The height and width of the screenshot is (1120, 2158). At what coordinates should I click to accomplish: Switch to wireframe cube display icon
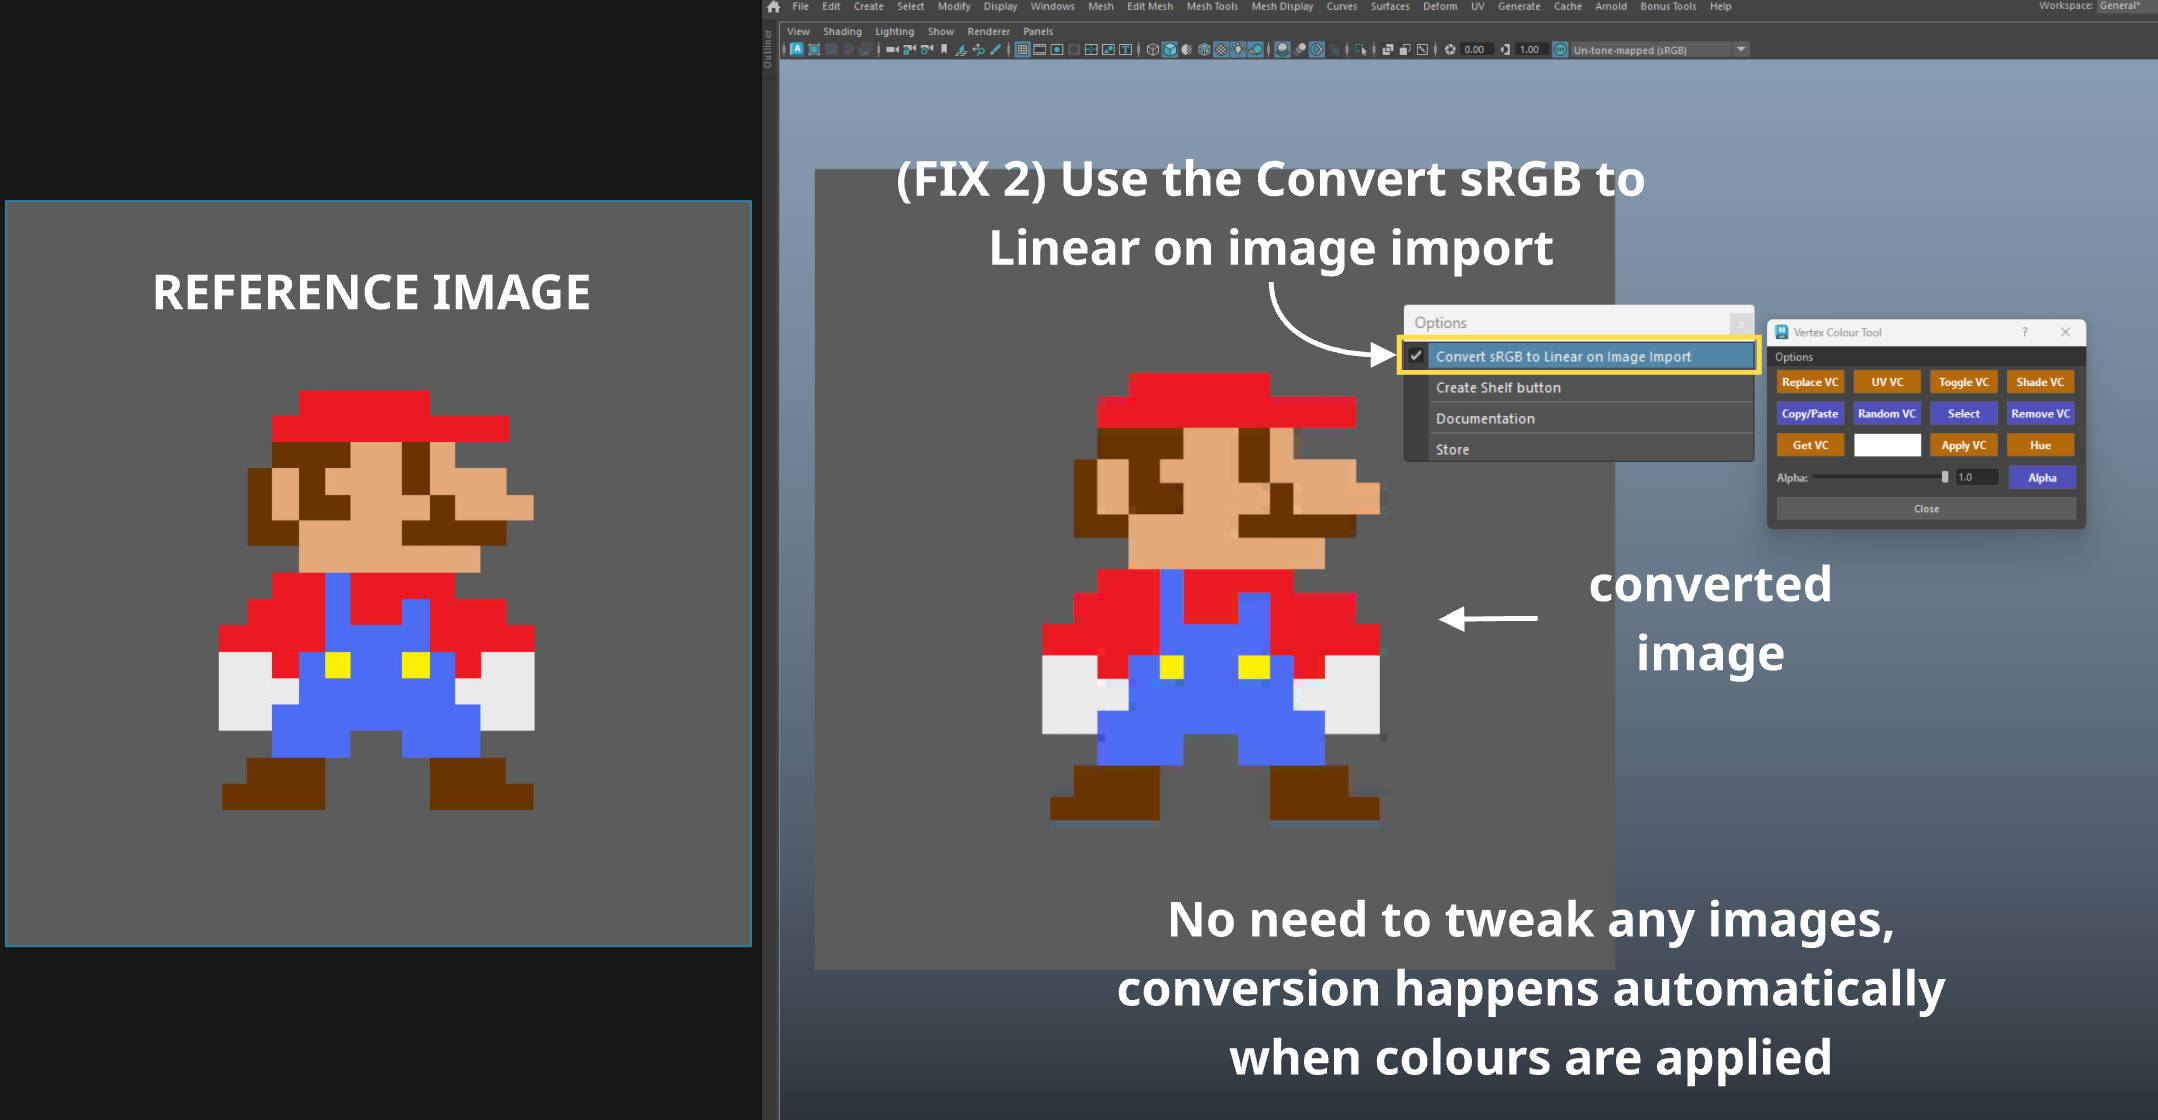[1153, 50]
